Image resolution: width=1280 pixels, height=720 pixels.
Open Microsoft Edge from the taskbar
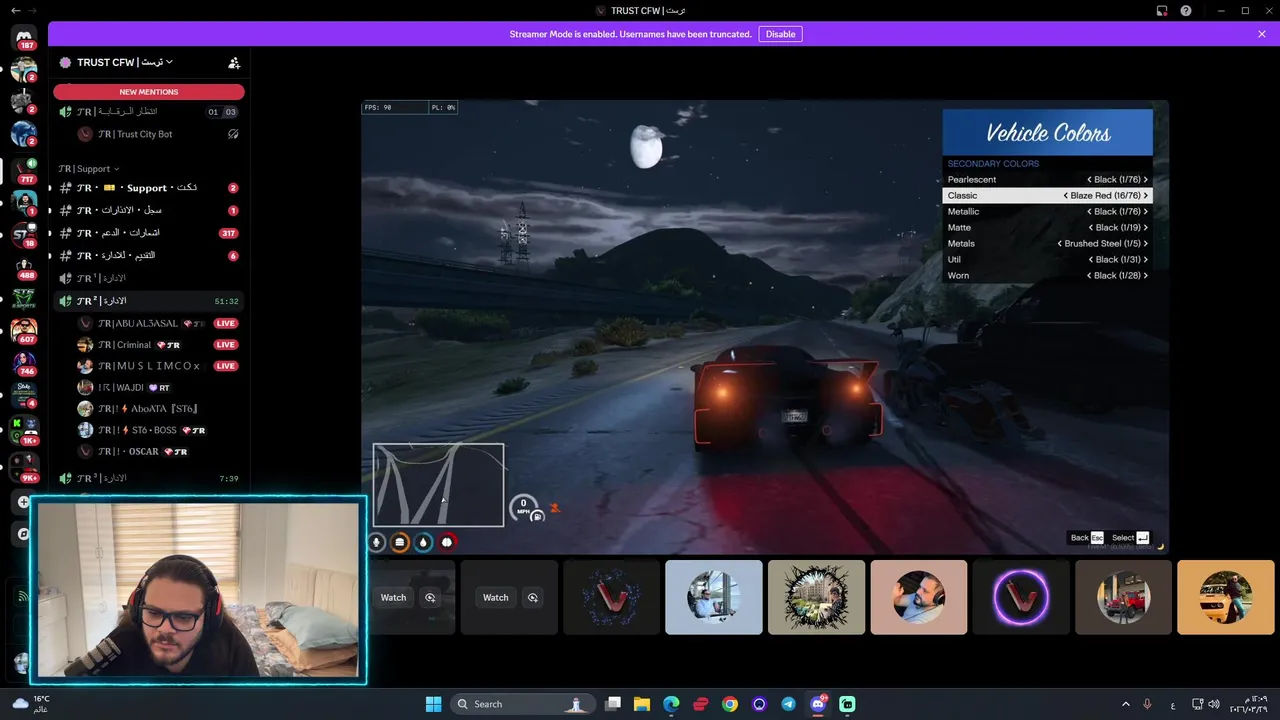(x=671, y=704)
